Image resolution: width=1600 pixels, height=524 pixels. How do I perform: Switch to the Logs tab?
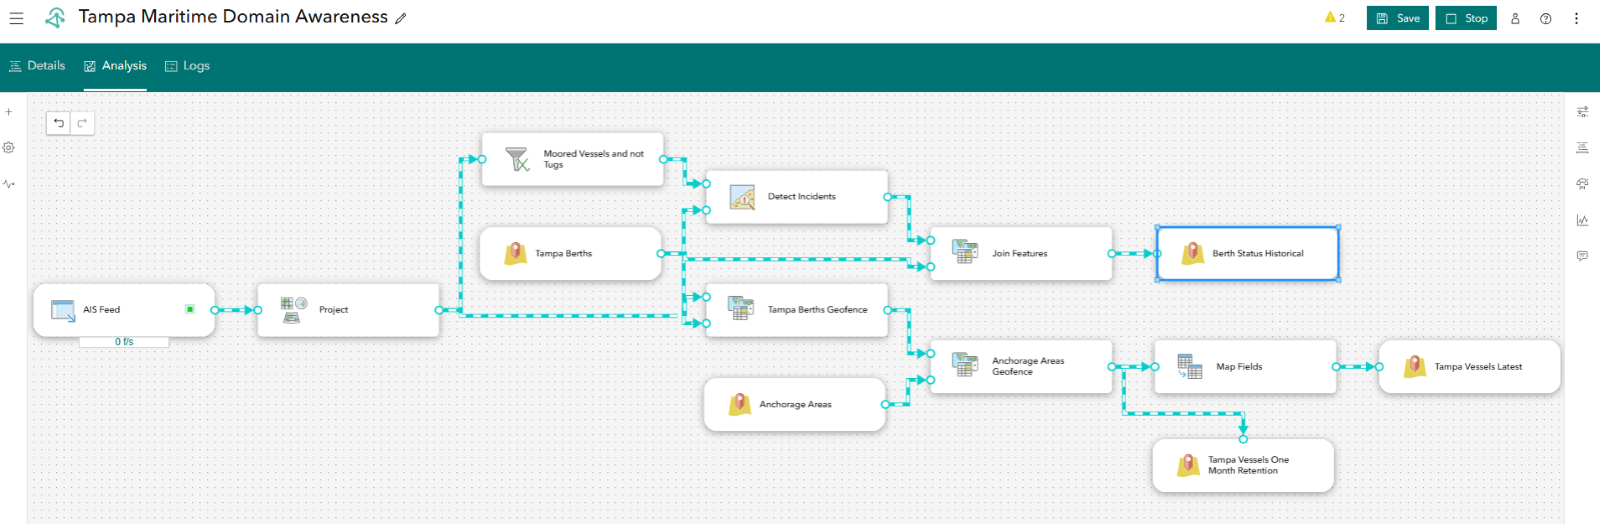(x=187, y=66)
